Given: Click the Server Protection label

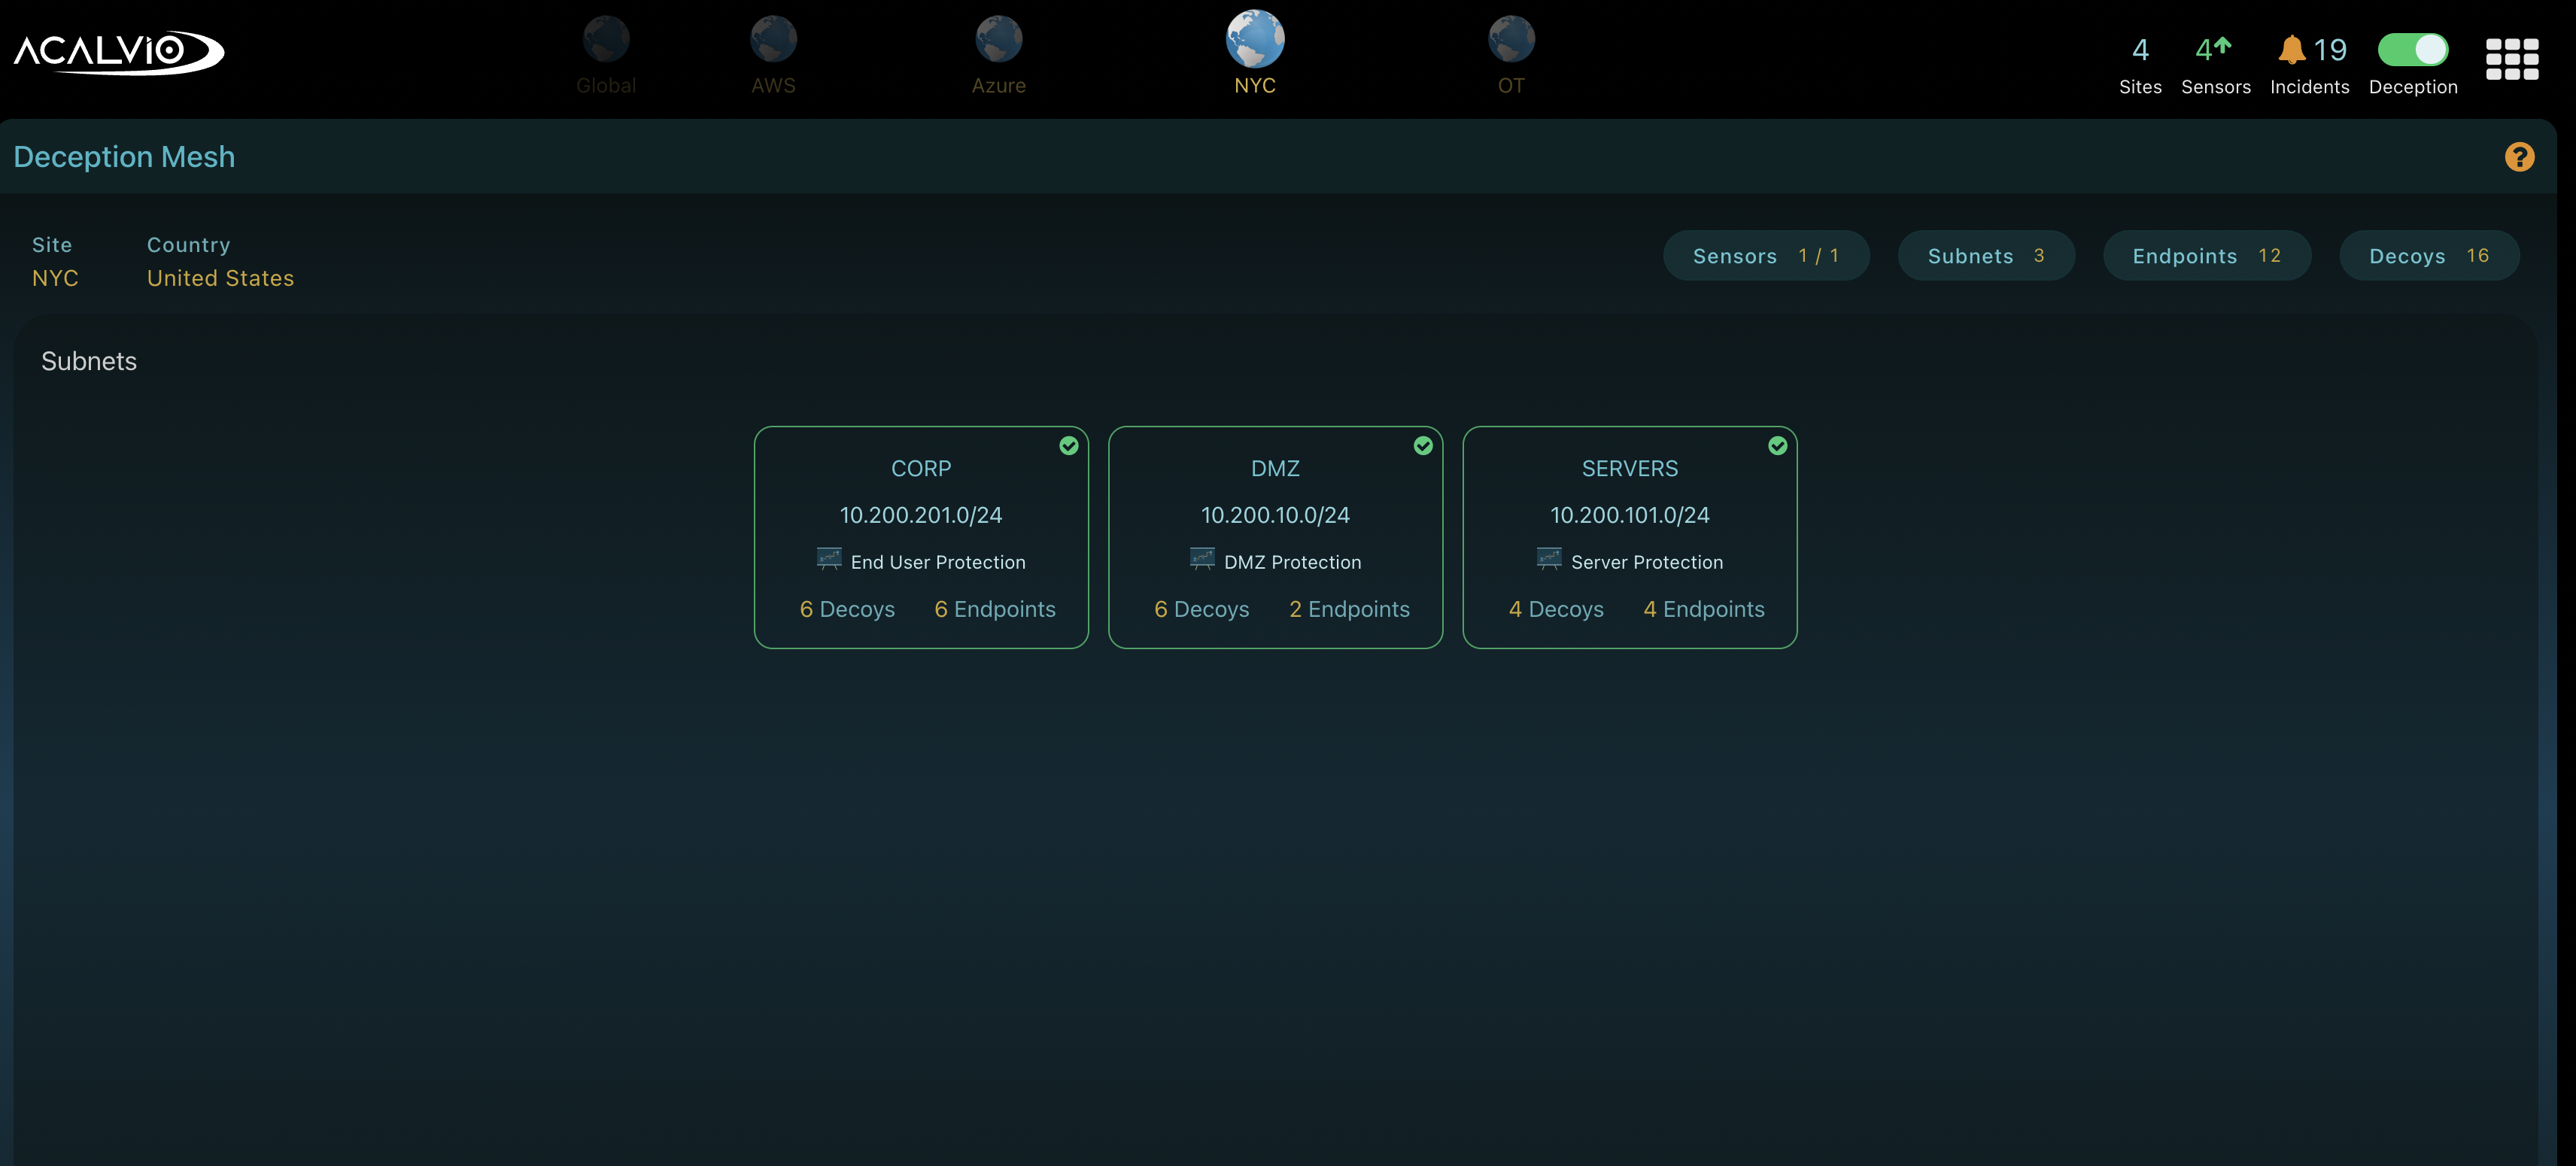Looking at the screenshot, I should pyautogui.click(x=1647, y=563).
